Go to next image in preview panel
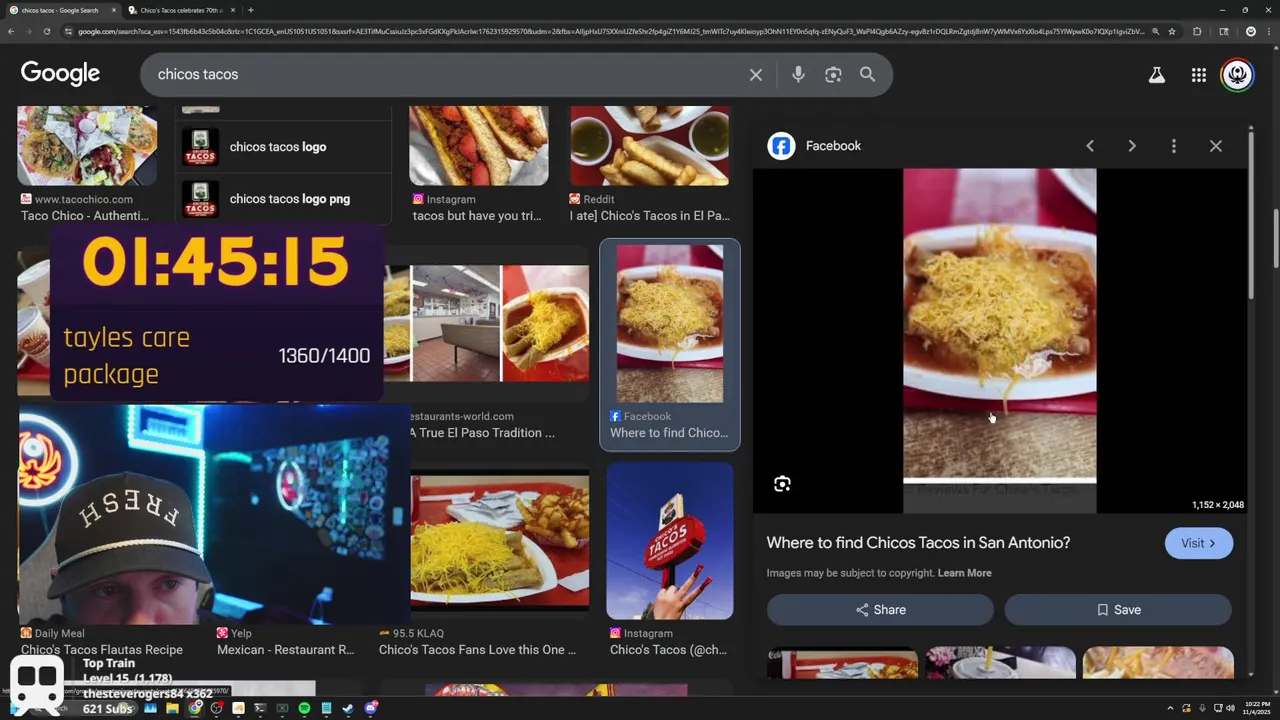The width and height of the screenshot is (1280, 720). point(1132,146)
